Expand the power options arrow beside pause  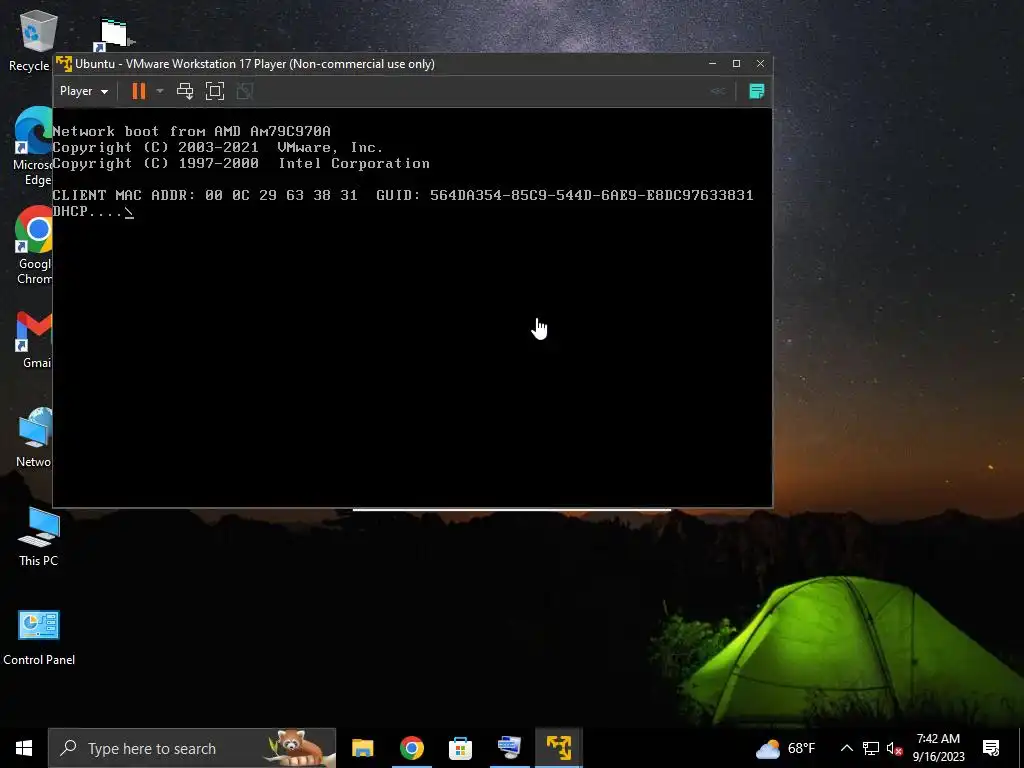(x=160, y=91)
